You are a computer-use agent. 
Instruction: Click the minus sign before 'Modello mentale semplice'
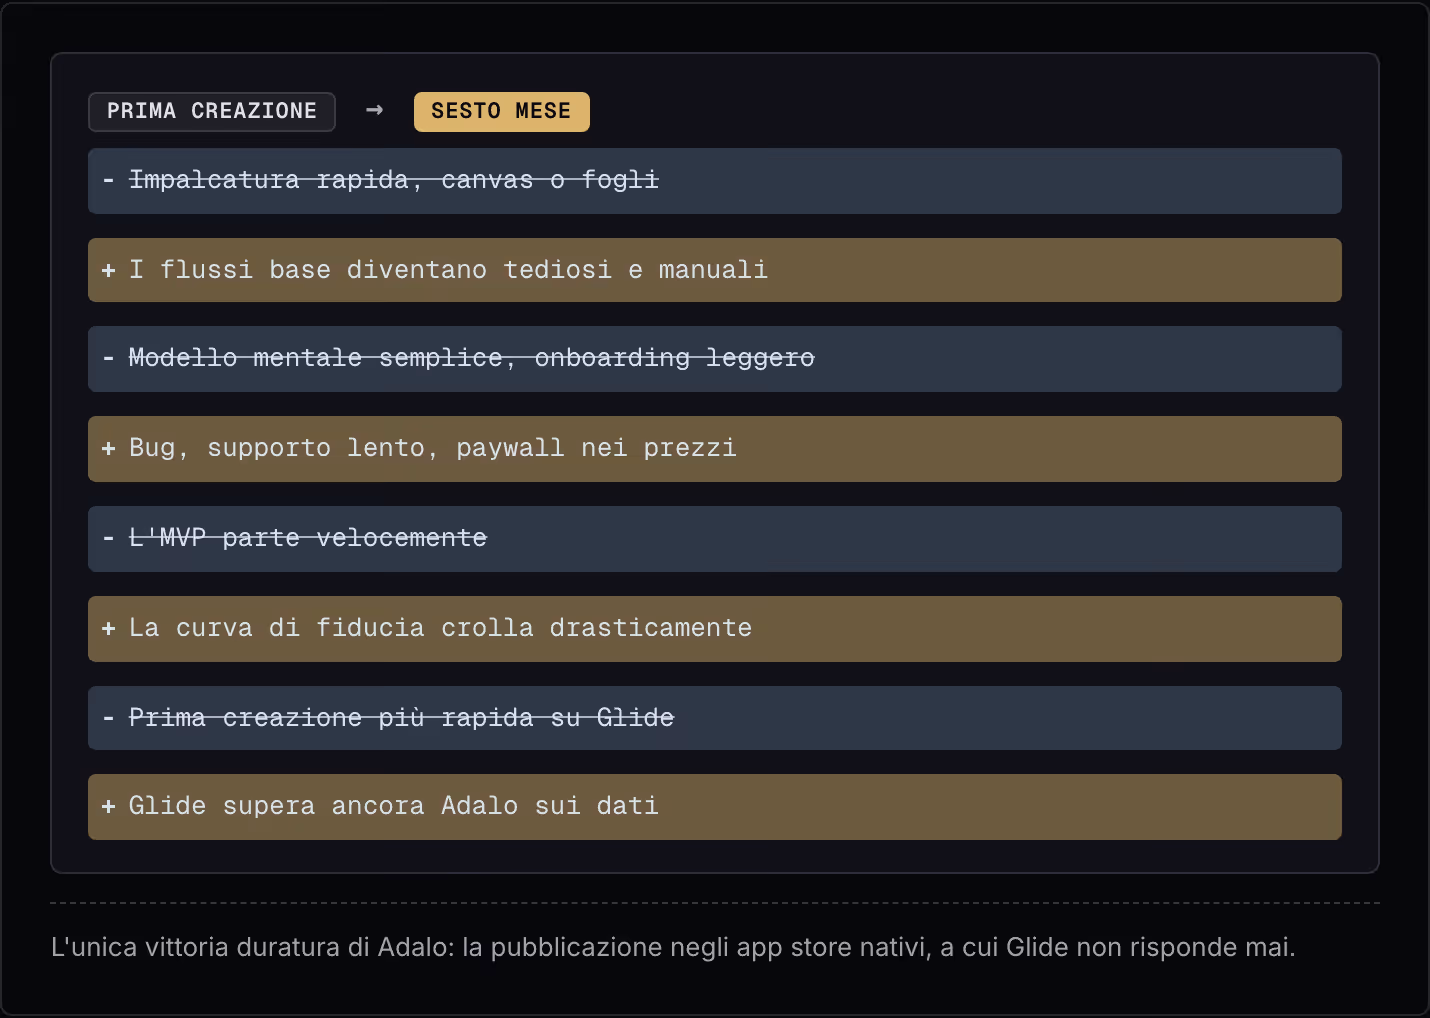(x=108, y=359)
